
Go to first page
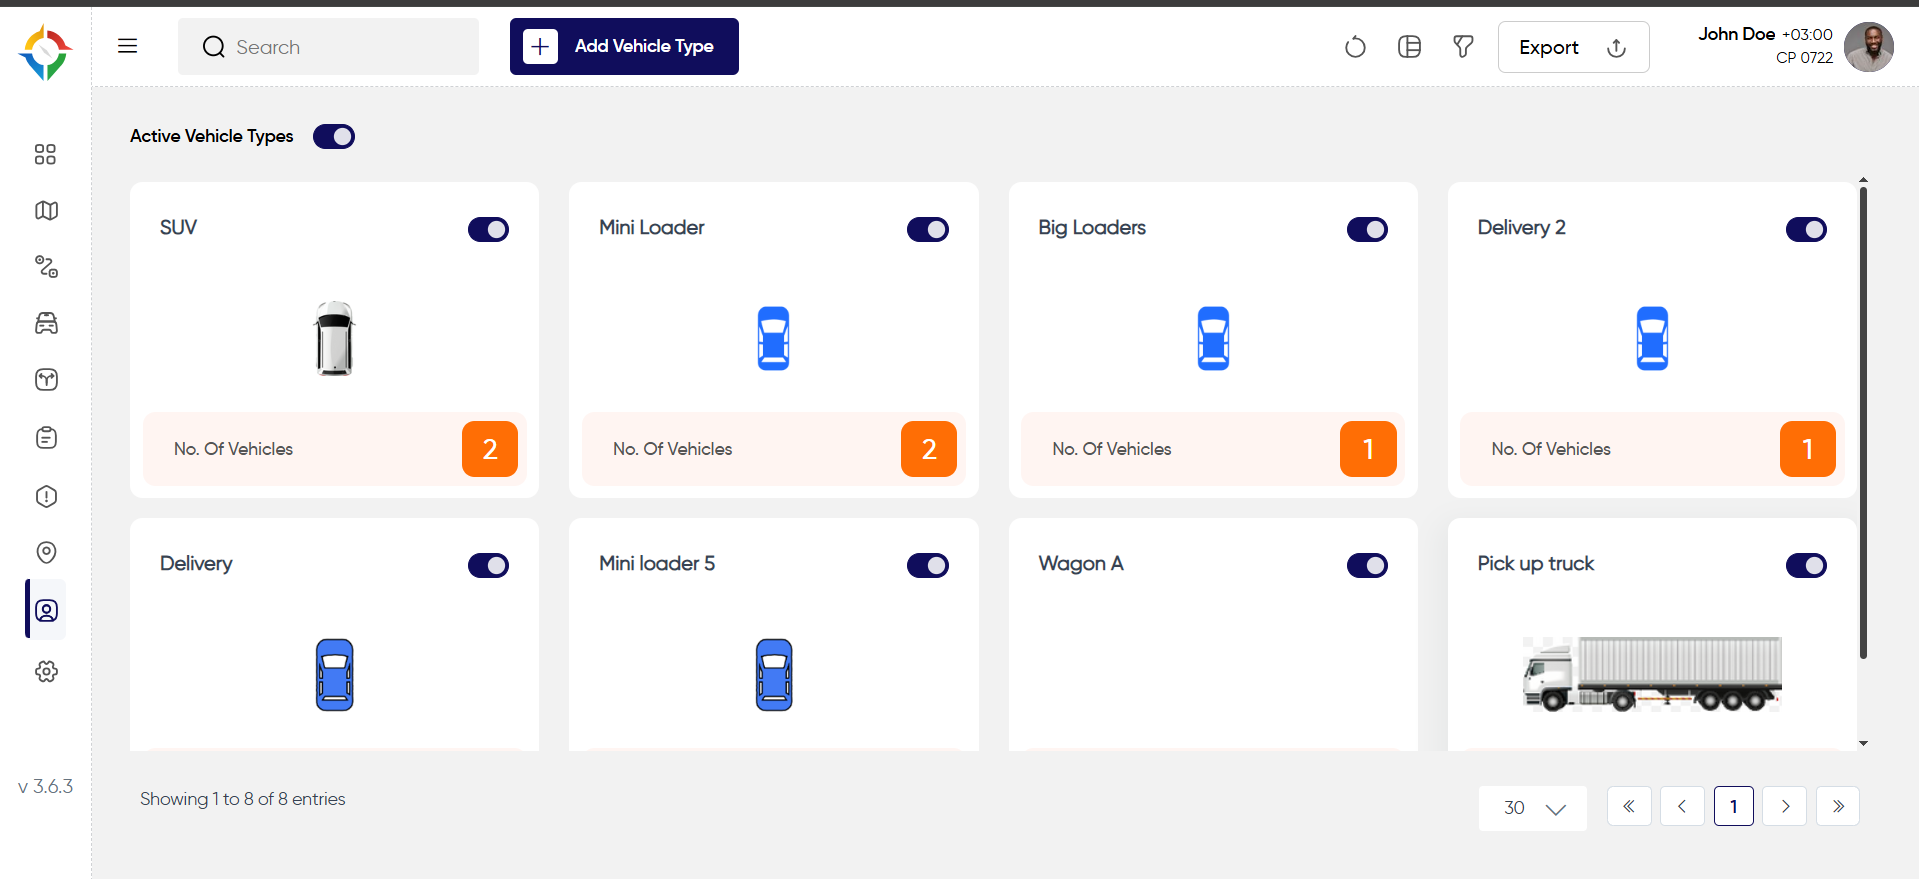click(1629, 806)
